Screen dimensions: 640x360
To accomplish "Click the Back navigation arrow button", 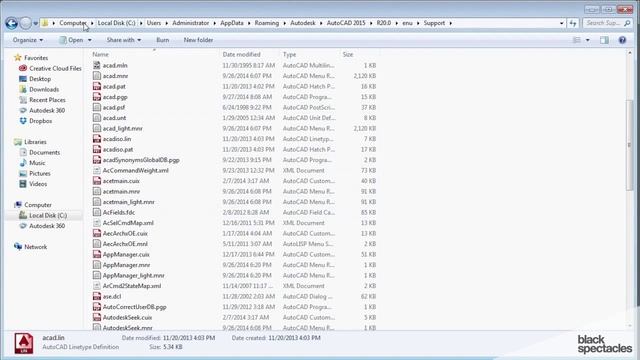I will [x=11, y=23].
